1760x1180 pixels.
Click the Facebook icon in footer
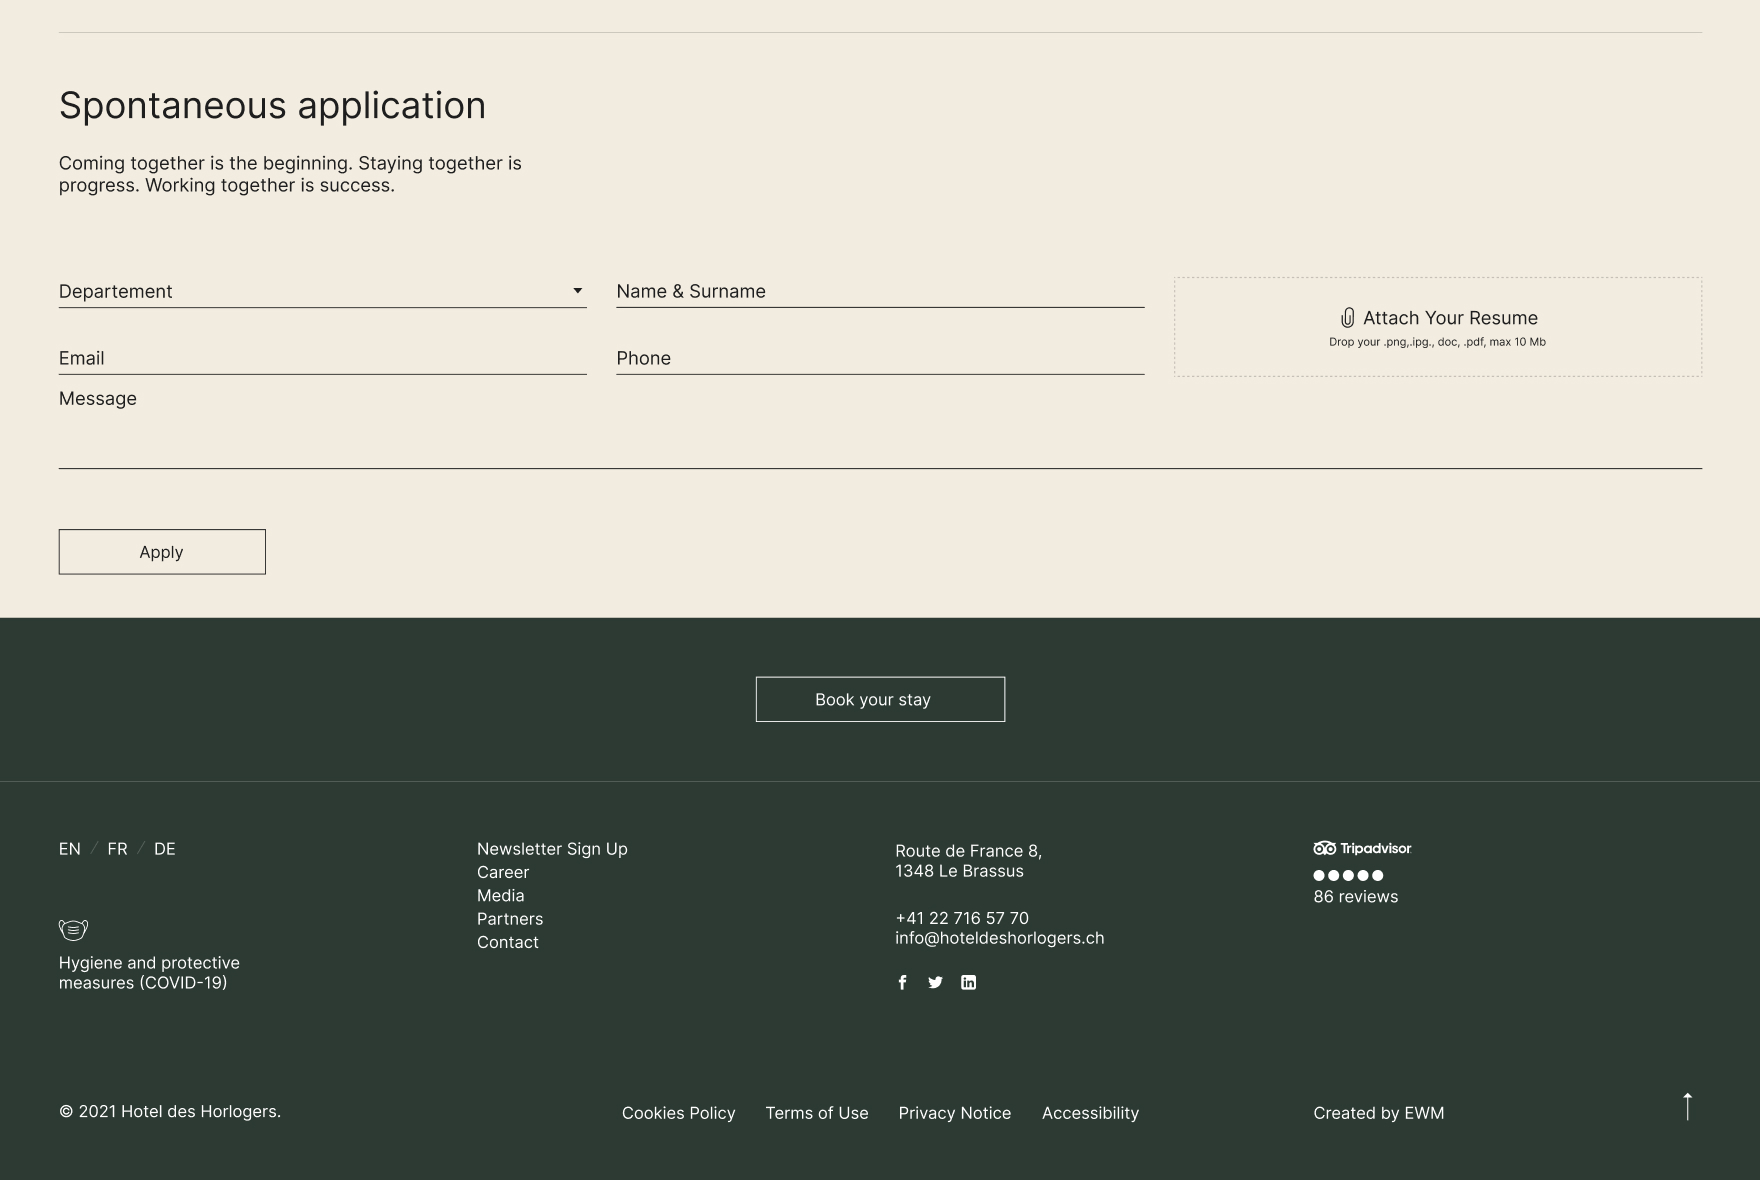click(x=902, y=982)
